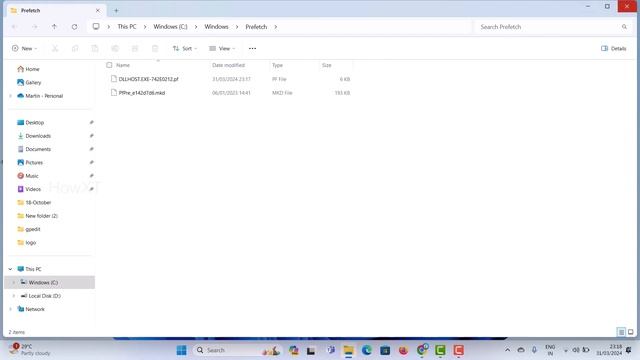Image resolution: width=640 pixels, height=360 pixels.
Task: Open Task View from the taskbar
Action: [x=311, y=350]
